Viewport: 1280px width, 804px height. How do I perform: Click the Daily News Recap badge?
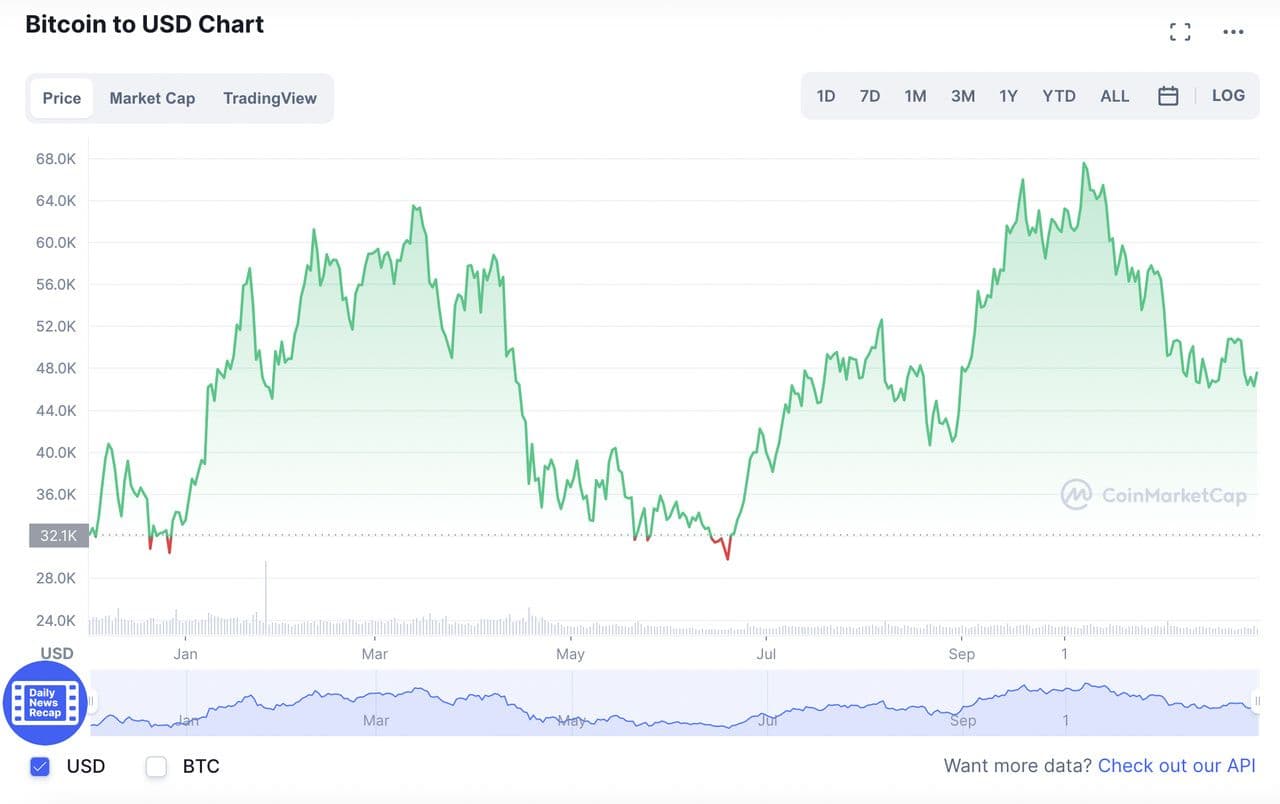tap(44, 702)
